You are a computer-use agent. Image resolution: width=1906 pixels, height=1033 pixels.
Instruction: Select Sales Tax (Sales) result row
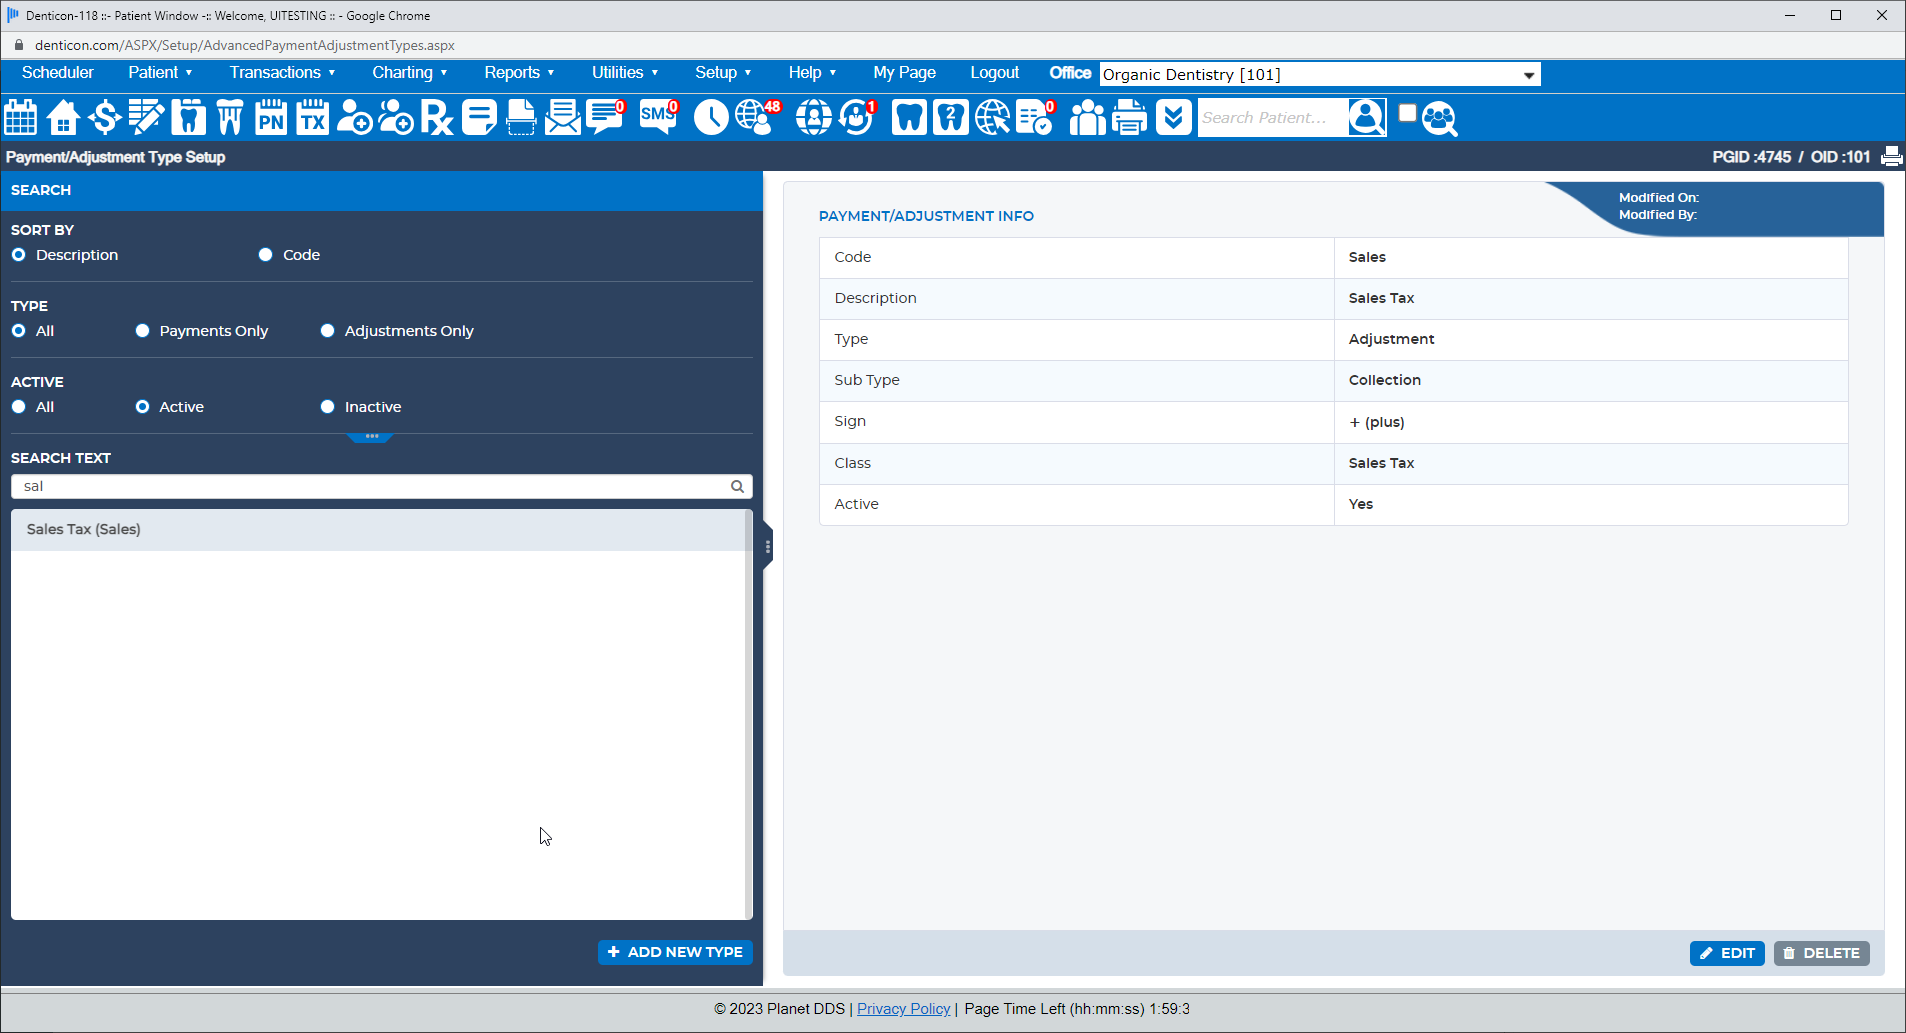tap(378, 530)
